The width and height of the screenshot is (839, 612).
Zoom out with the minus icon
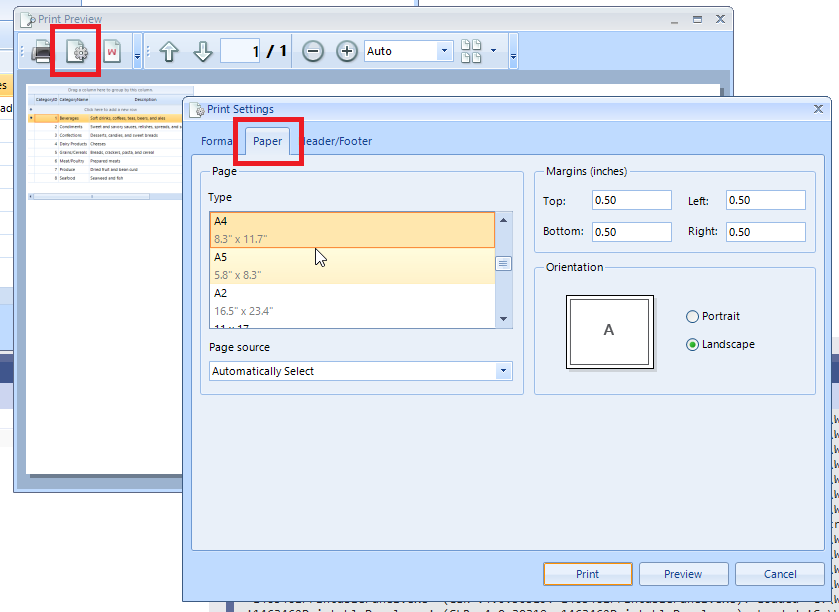click(x=313, y=52)
